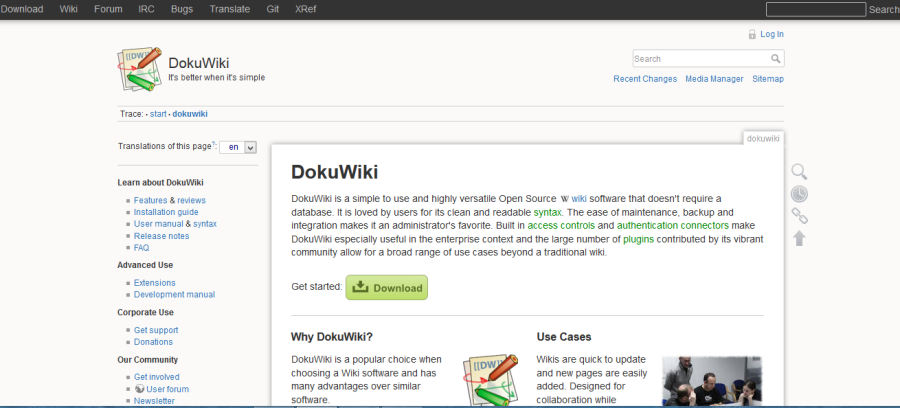
Task: Open old revisions with the clock icon
Action: tap(800, 194)
